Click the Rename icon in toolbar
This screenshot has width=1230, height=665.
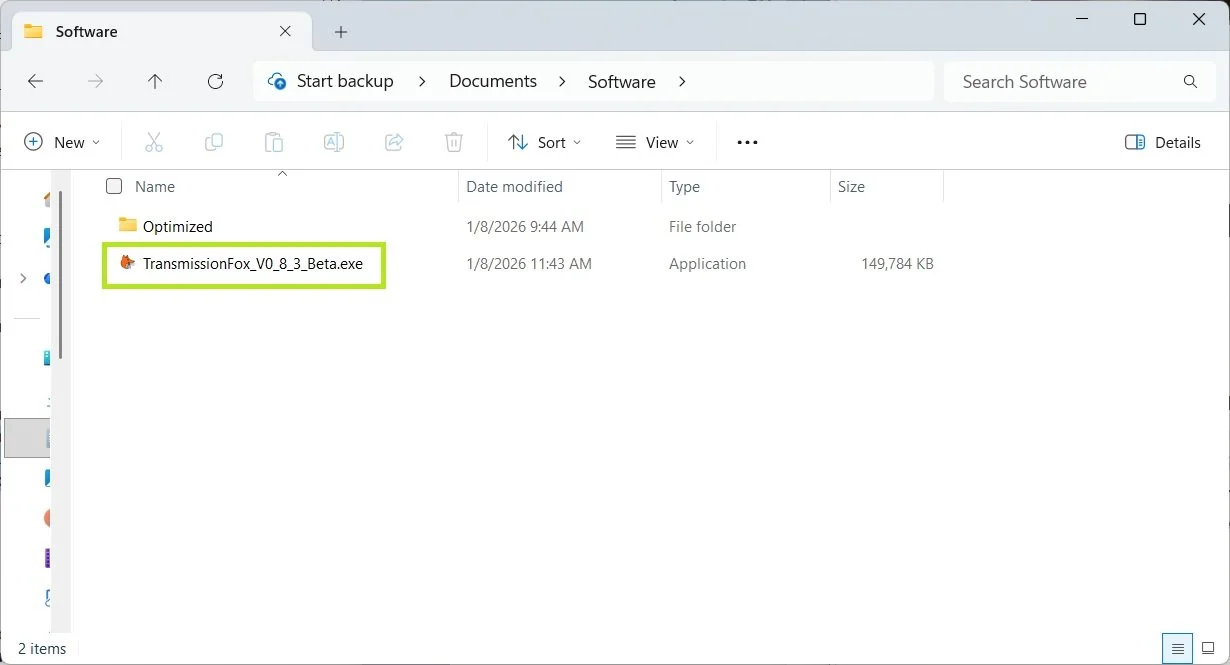334,142
